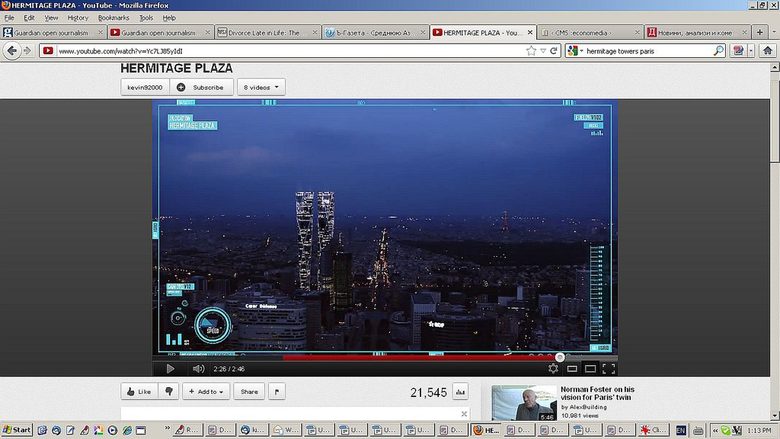Mute the video with the speaker icon
Image resolution: width=780 pixels, height=439 pixels.
click(x=198, y=368)
